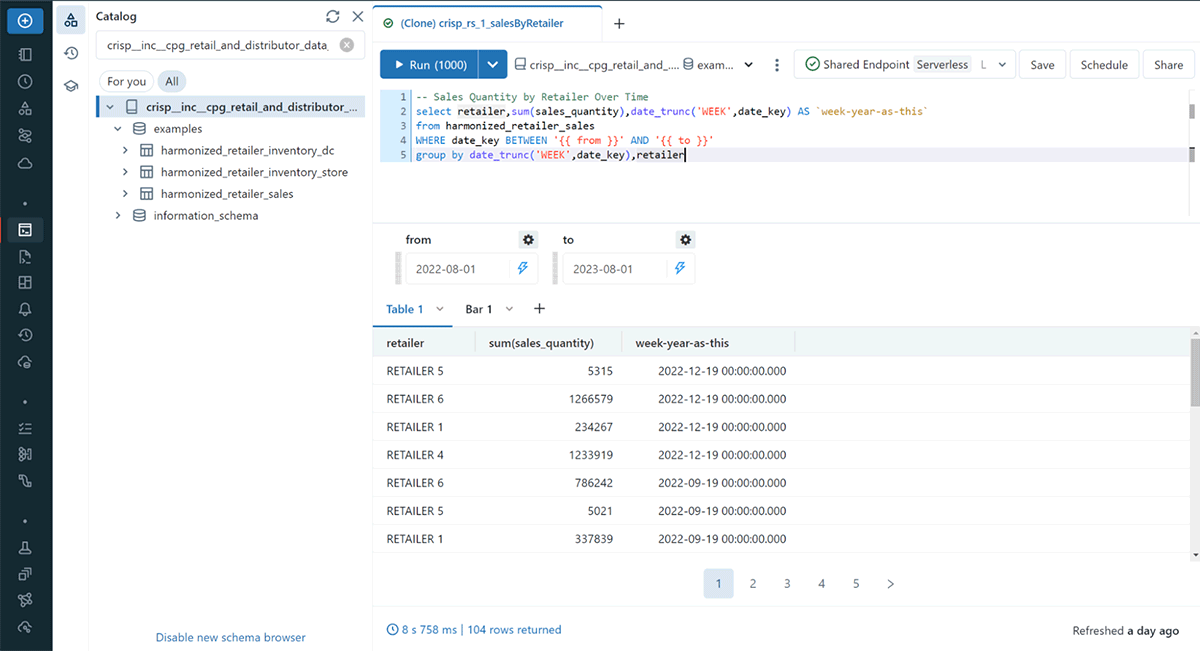
Task: Click the SQL Editor sidebar icon
Action: [x=25, y=230]
